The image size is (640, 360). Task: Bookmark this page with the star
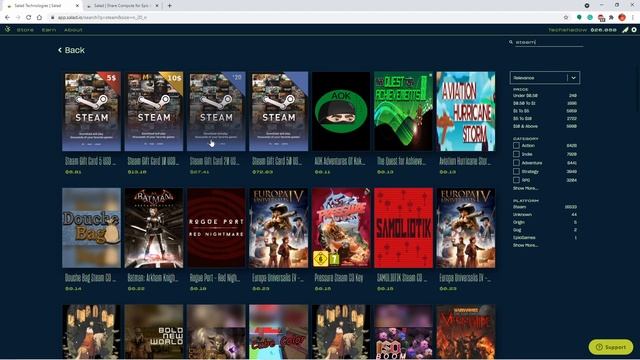tap(566, 18)
